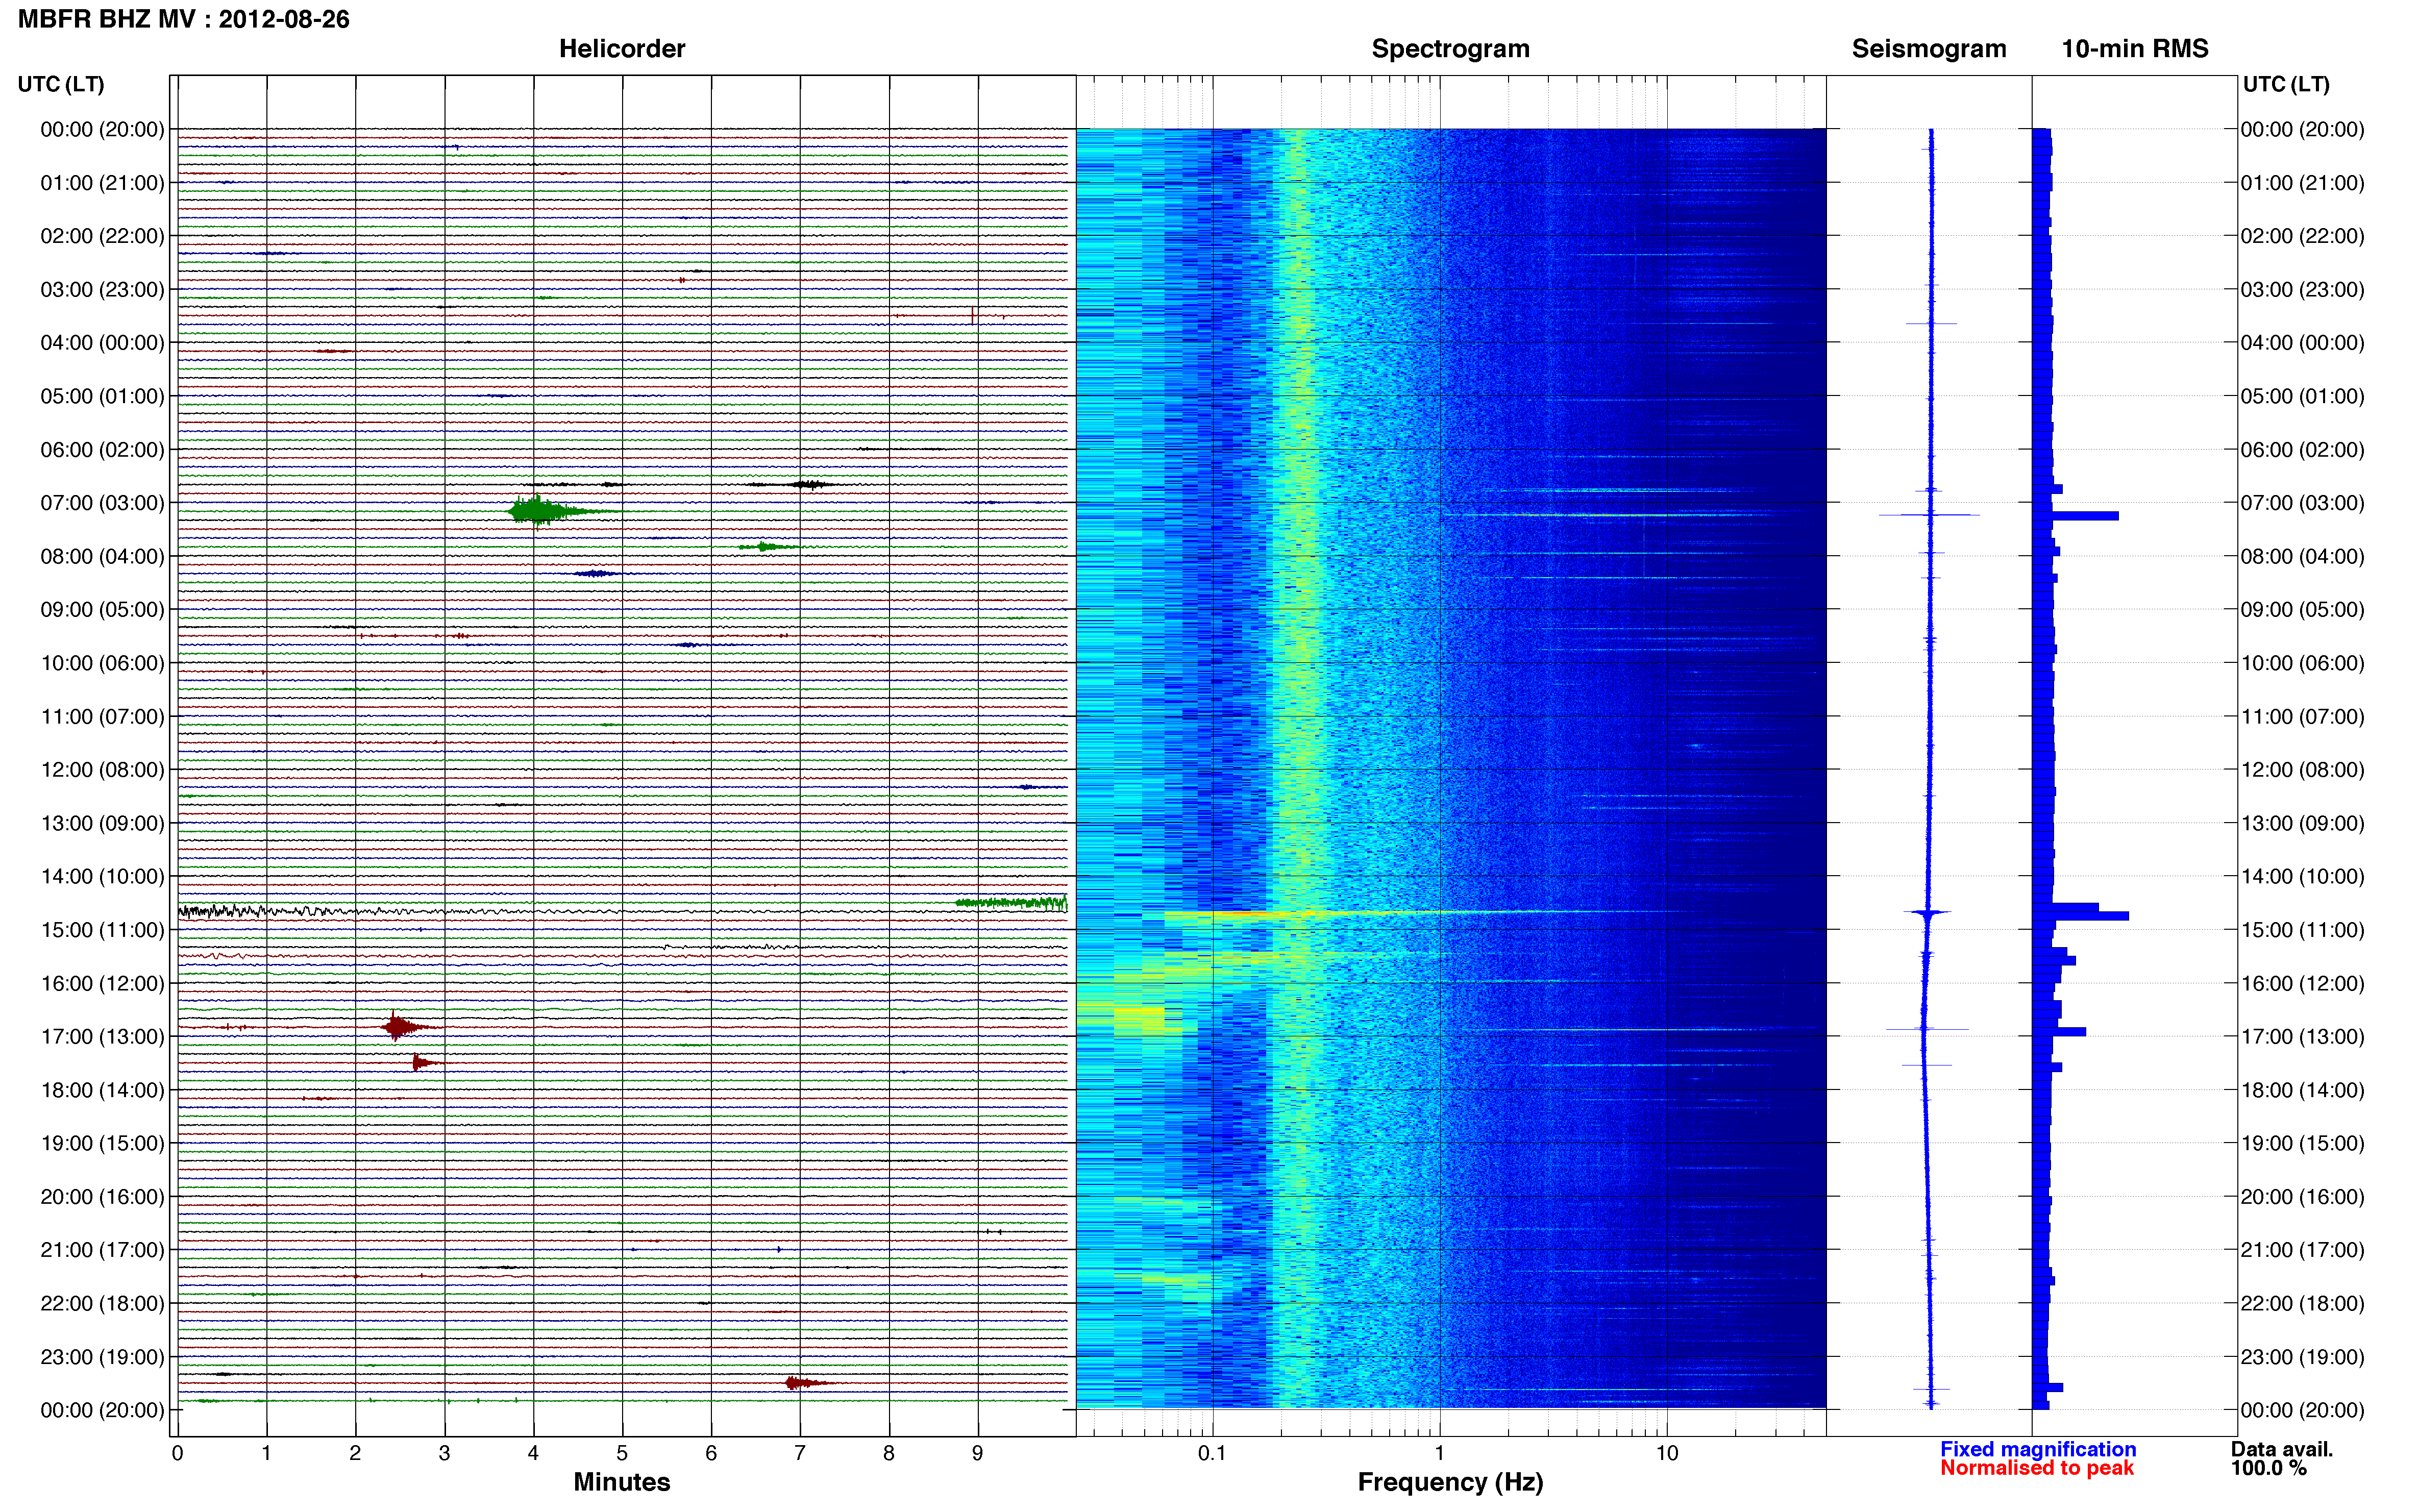Click the noisy green trace ending the 14:30 line

pyautogui.click(x=1012, y=903)
